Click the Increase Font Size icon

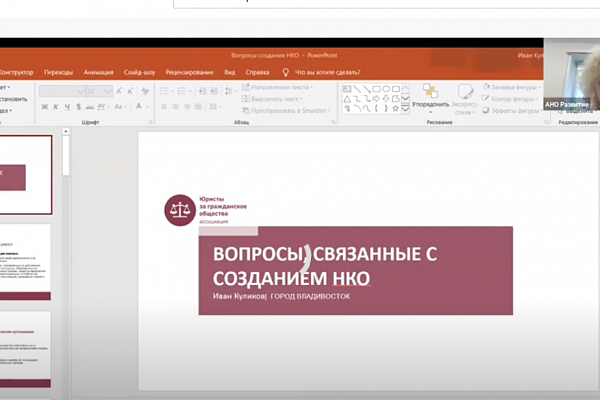tap(119, 91)
